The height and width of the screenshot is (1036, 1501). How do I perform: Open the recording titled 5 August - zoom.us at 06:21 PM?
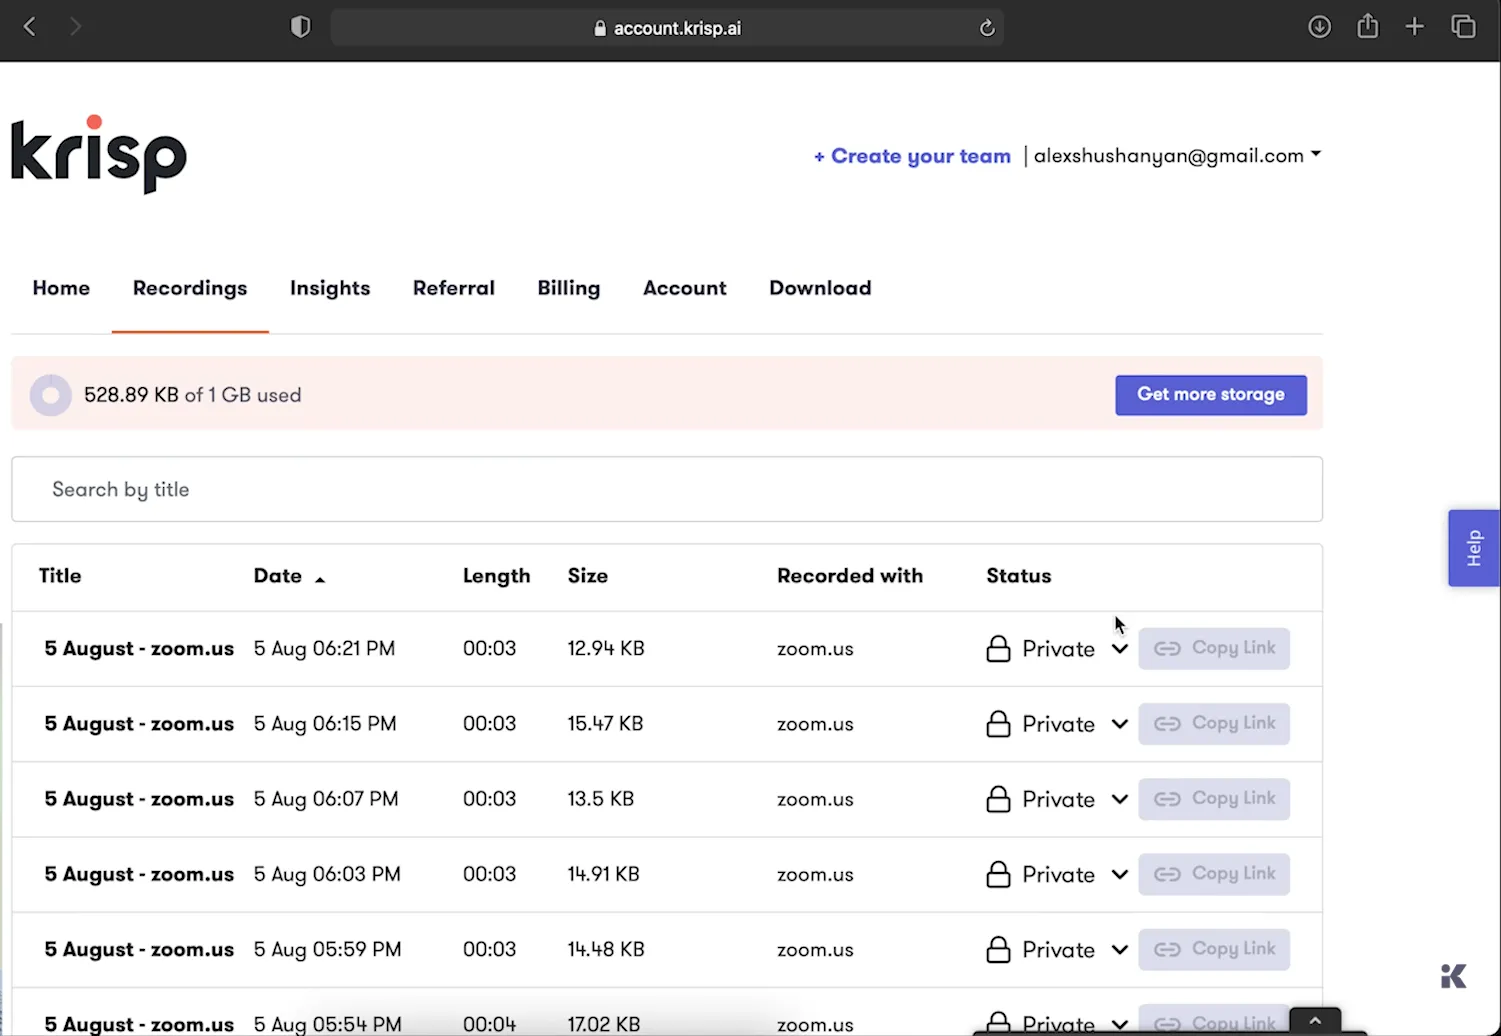(139, 649)
